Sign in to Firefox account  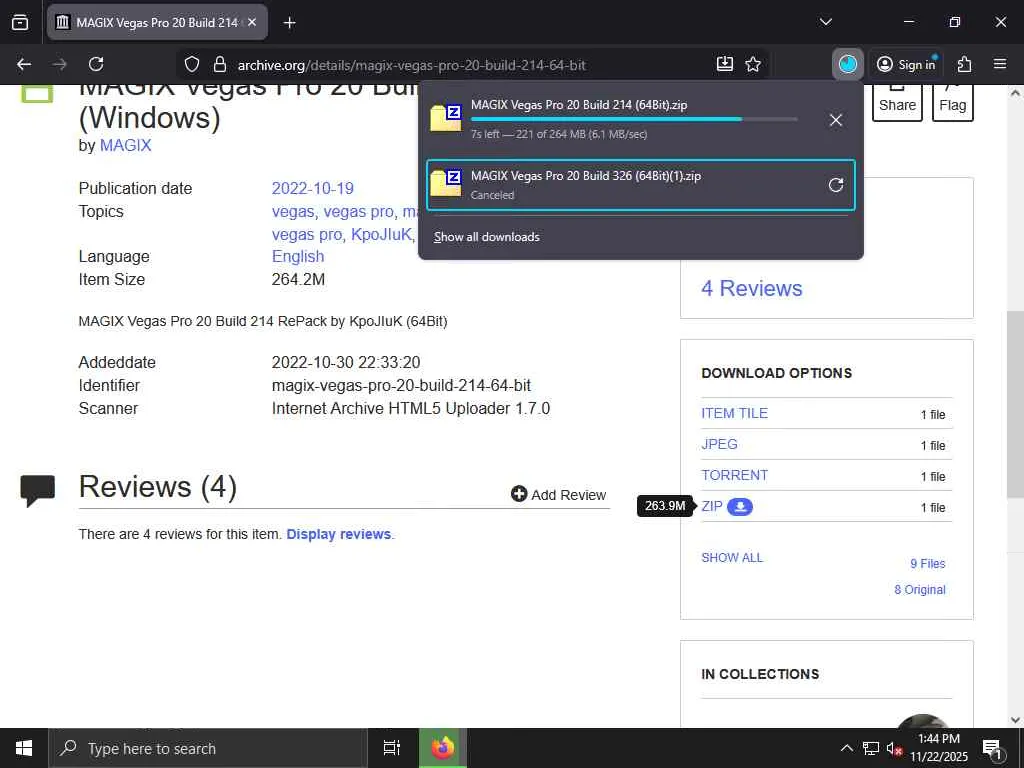click(x=906, y=64)
